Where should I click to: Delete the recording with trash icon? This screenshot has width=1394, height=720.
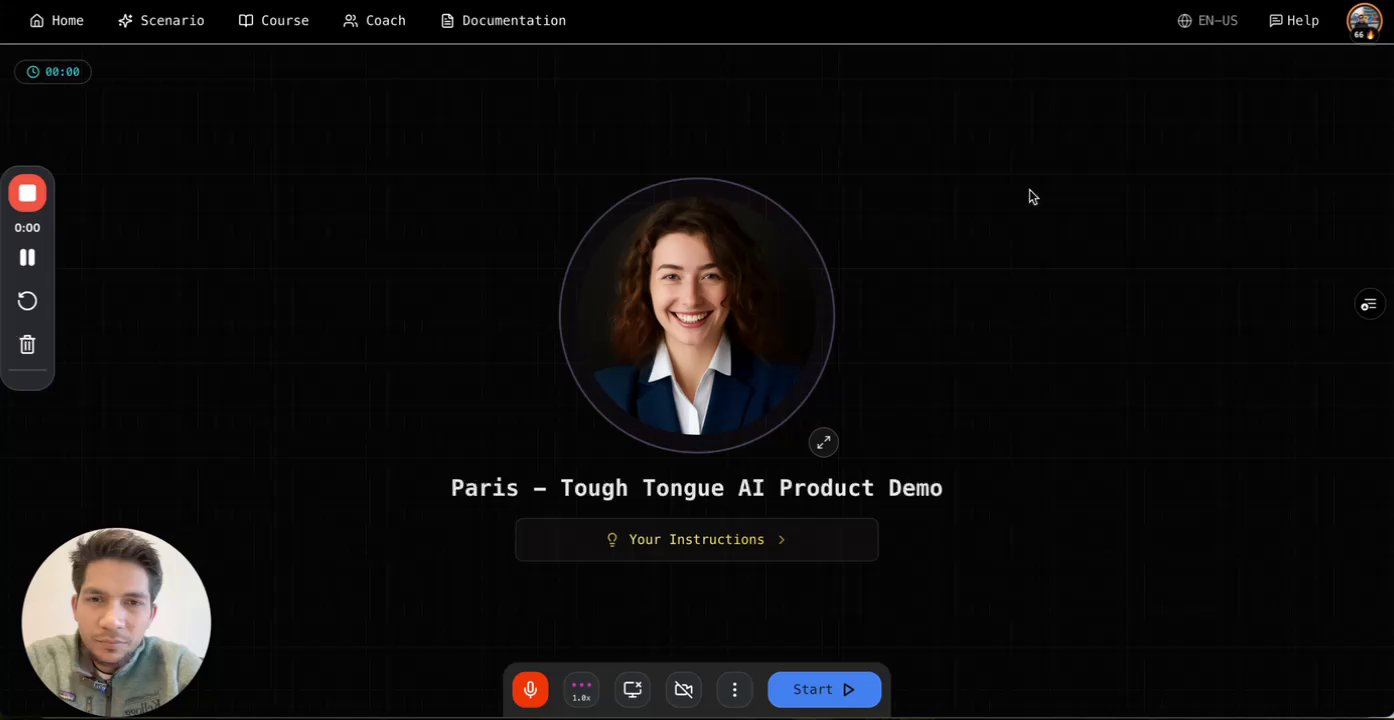pos(28,345)
